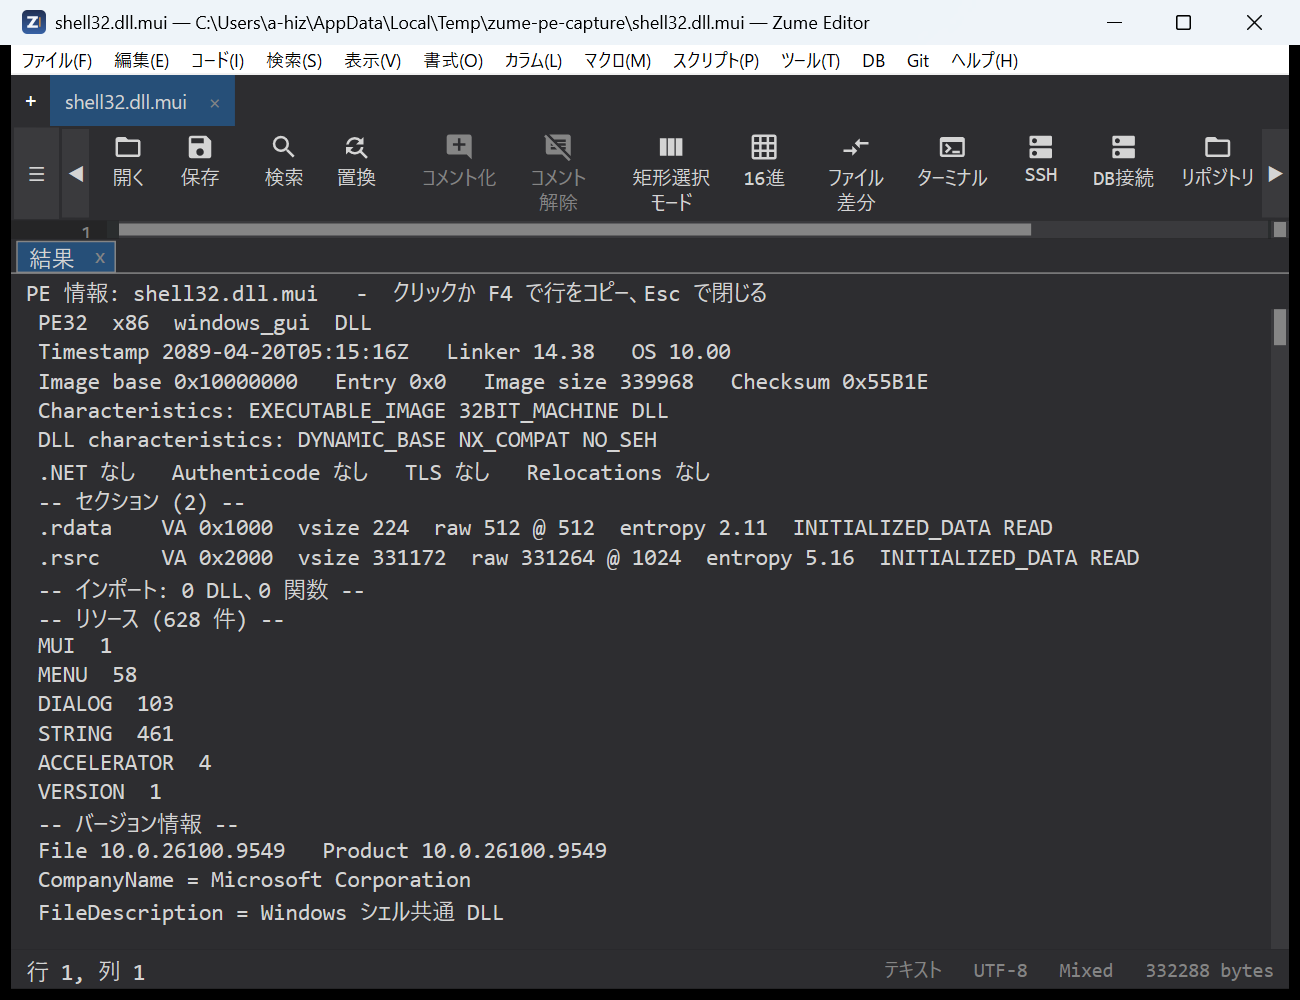The width and height of the screenshot is (1300, 1000).
Task: Toggle the hamburger toolbar menu
Action: [37, 174]
